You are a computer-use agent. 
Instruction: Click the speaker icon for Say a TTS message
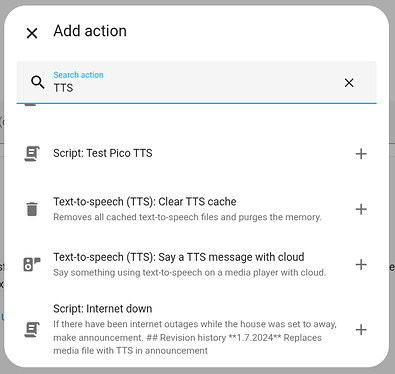[x=32, y=264]
